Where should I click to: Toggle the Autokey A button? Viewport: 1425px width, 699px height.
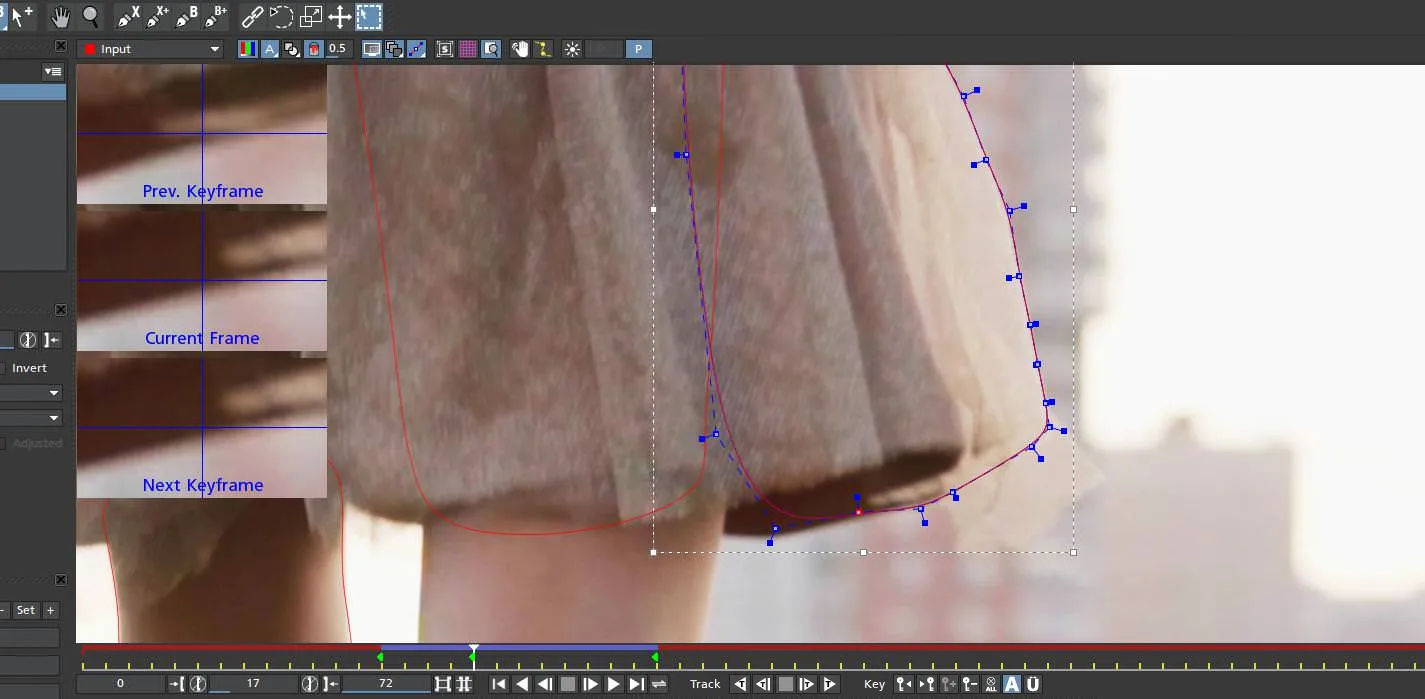coord(1012,684)
